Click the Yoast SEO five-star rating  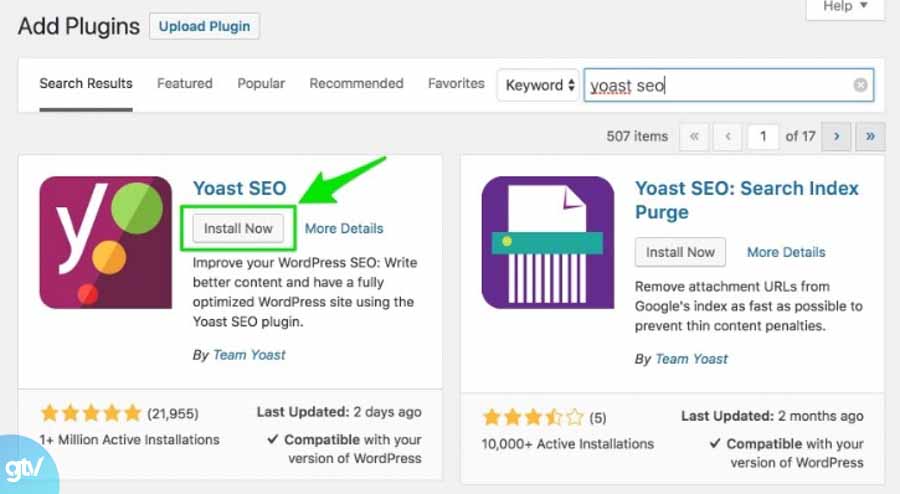[x=91, y=412]
